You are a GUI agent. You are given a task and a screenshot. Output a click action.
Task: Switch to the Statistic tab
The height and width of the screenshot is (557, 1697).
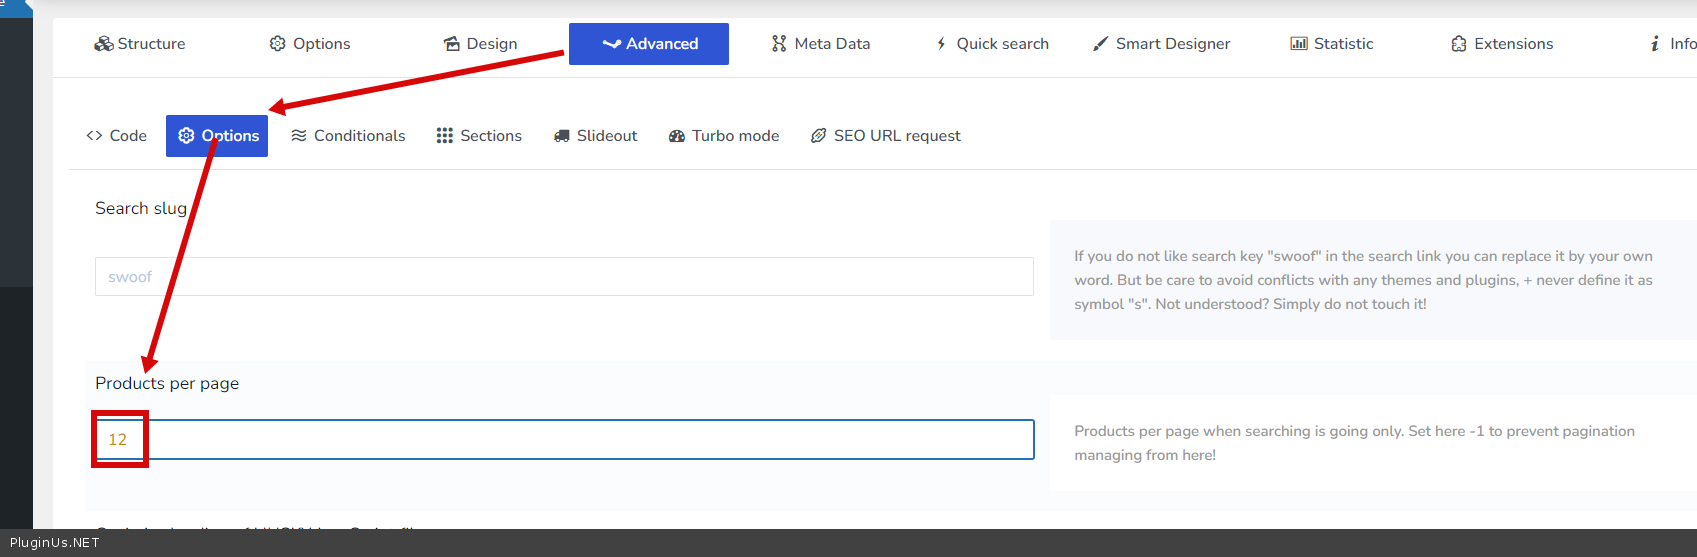pos(1332,44)
